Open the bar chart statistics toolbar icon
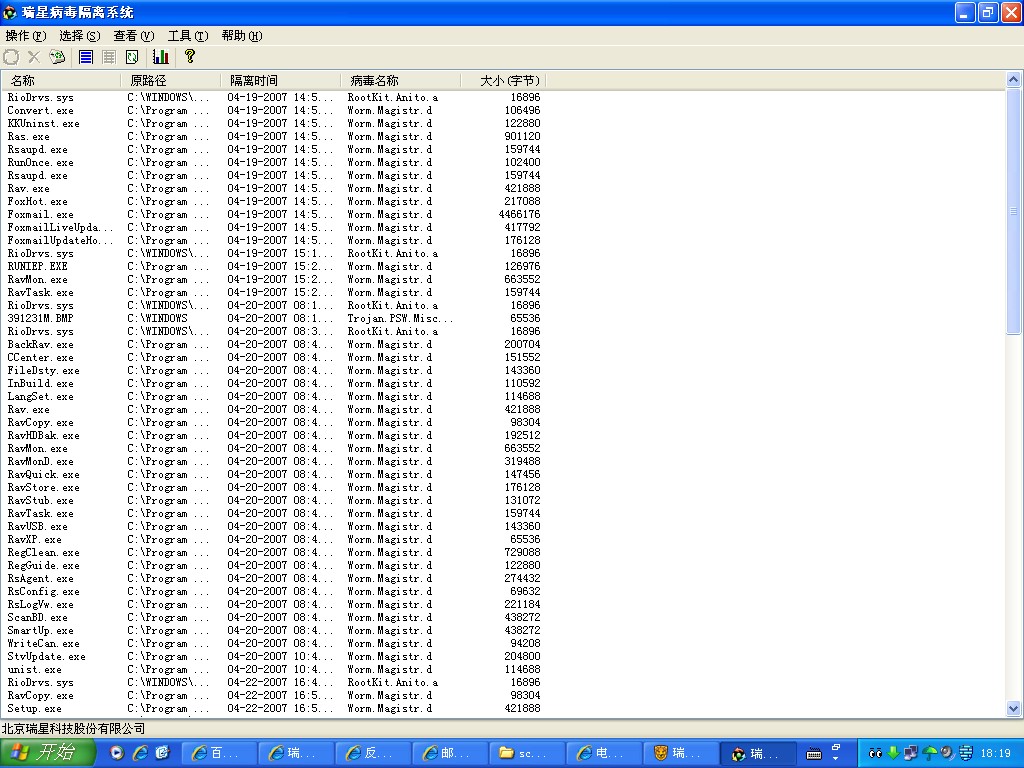Image resolution: width=1024 pixels, height=768 pixels. point(161,57)
